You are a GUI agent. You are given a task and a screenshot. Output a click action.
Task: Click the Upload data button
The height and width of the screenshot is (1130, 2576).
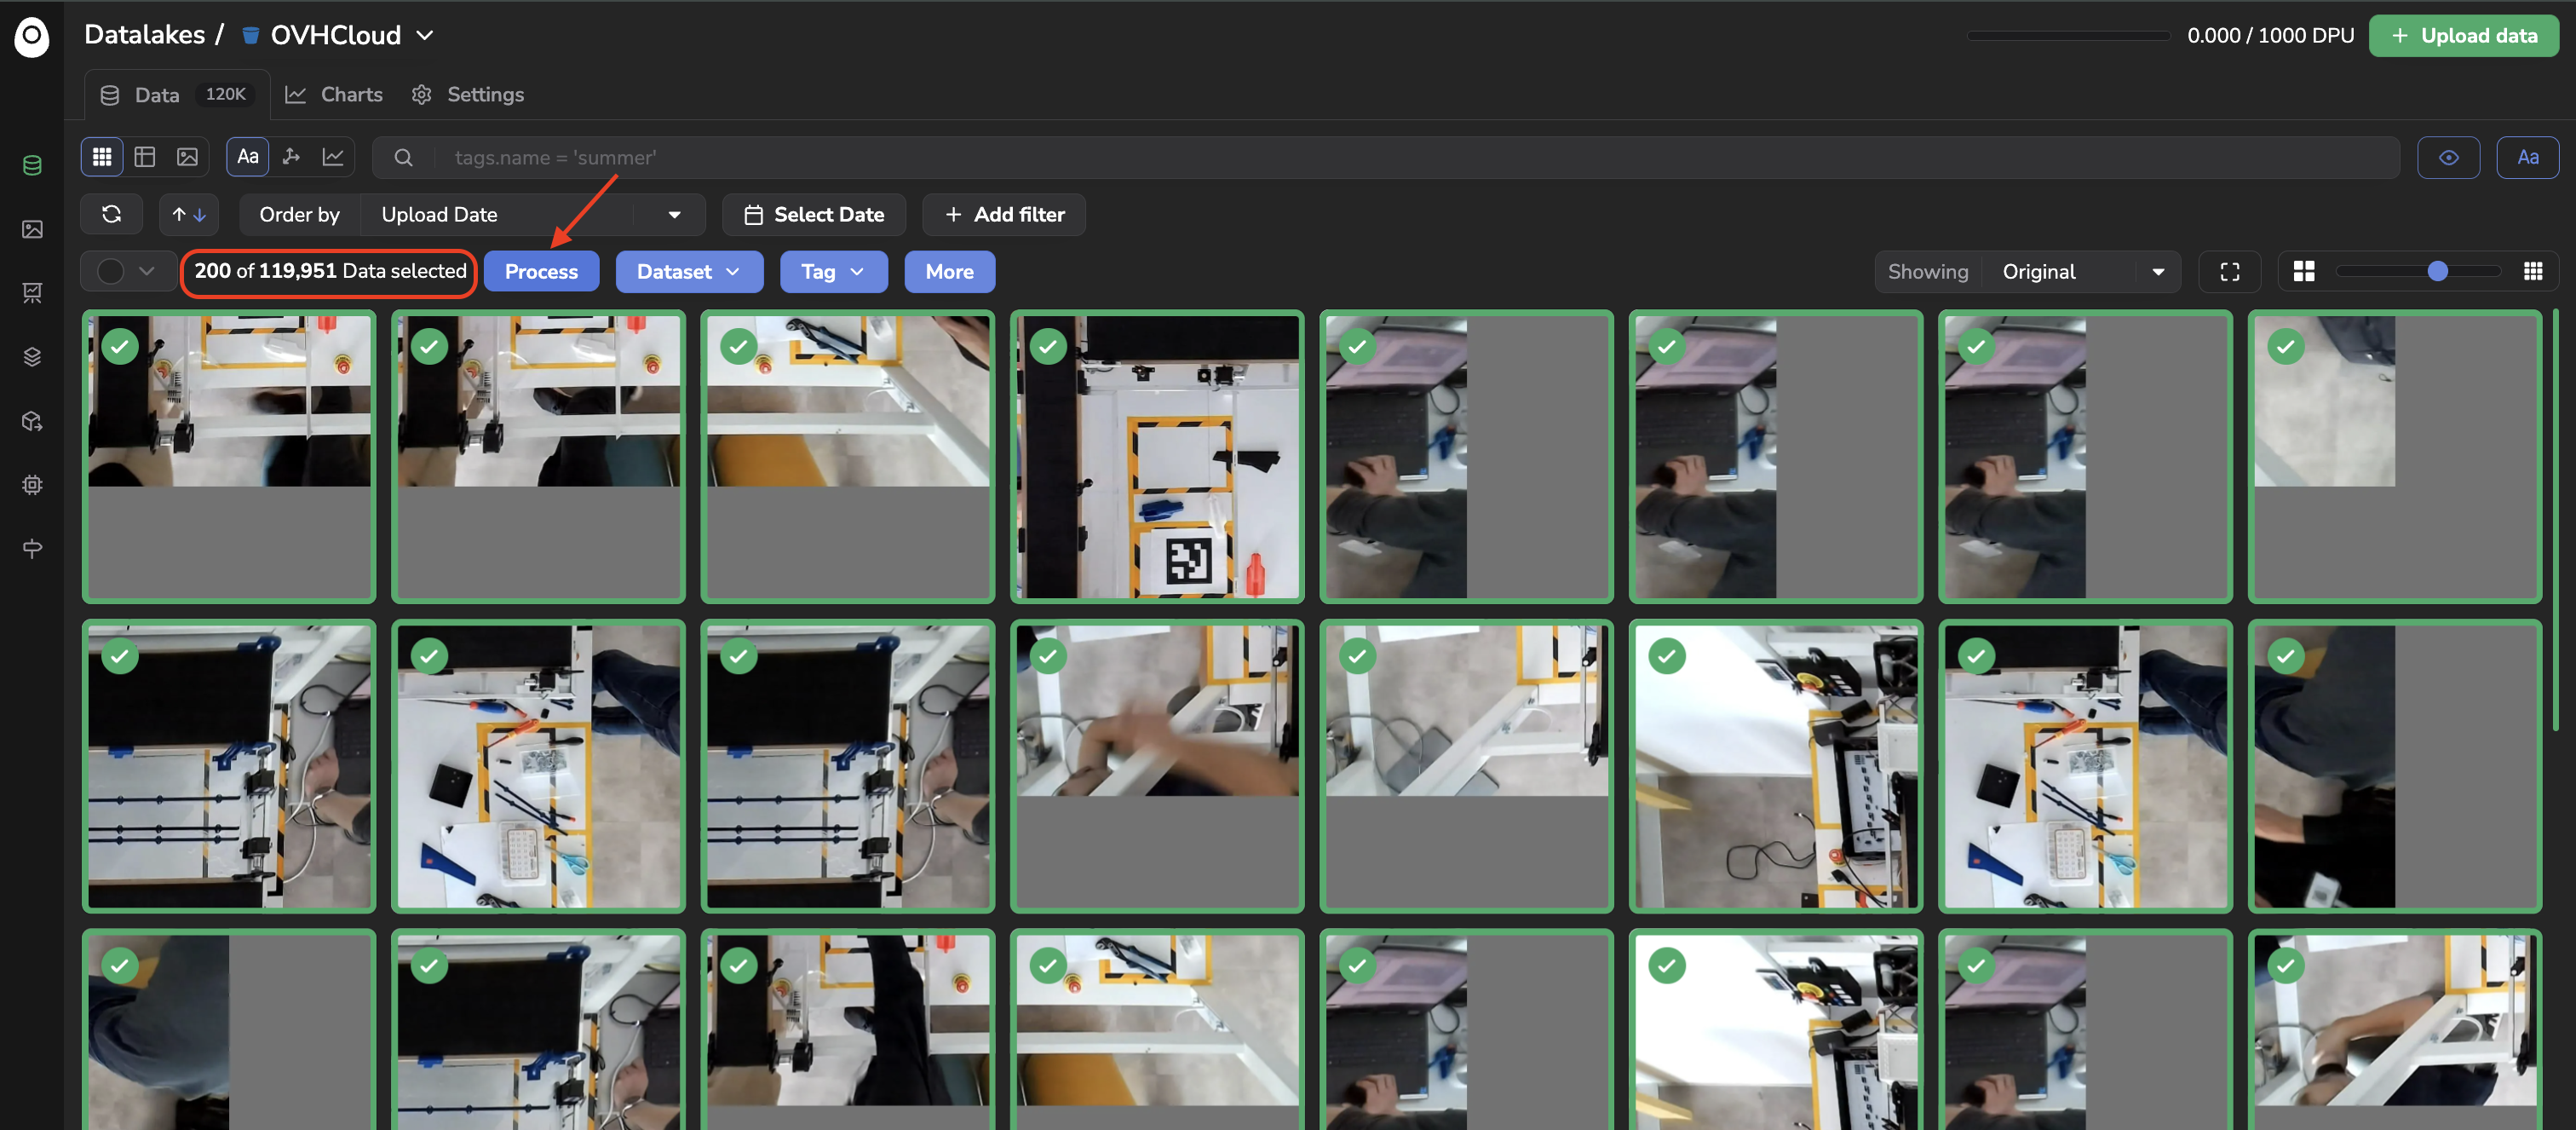(x=2464, y=36)
